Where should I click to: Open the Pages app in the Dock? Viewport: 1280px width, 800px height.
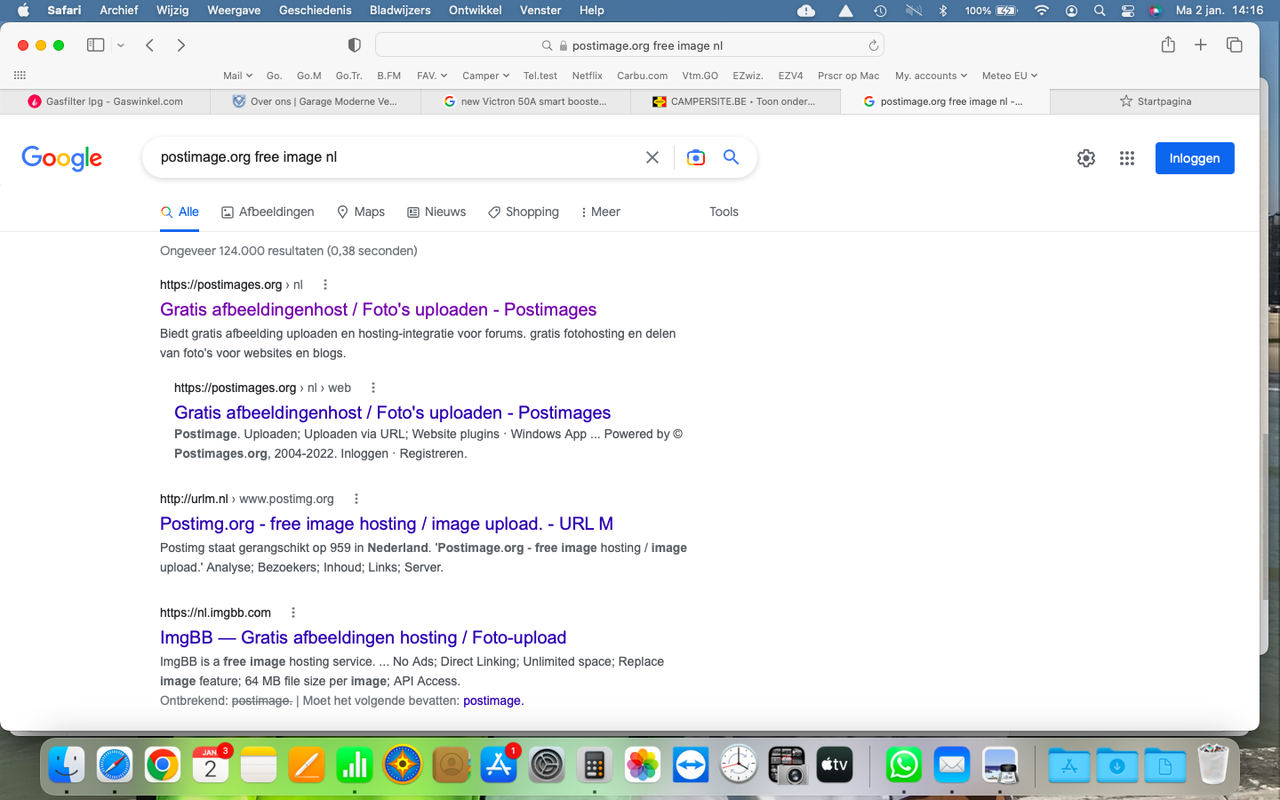[306, 766]
